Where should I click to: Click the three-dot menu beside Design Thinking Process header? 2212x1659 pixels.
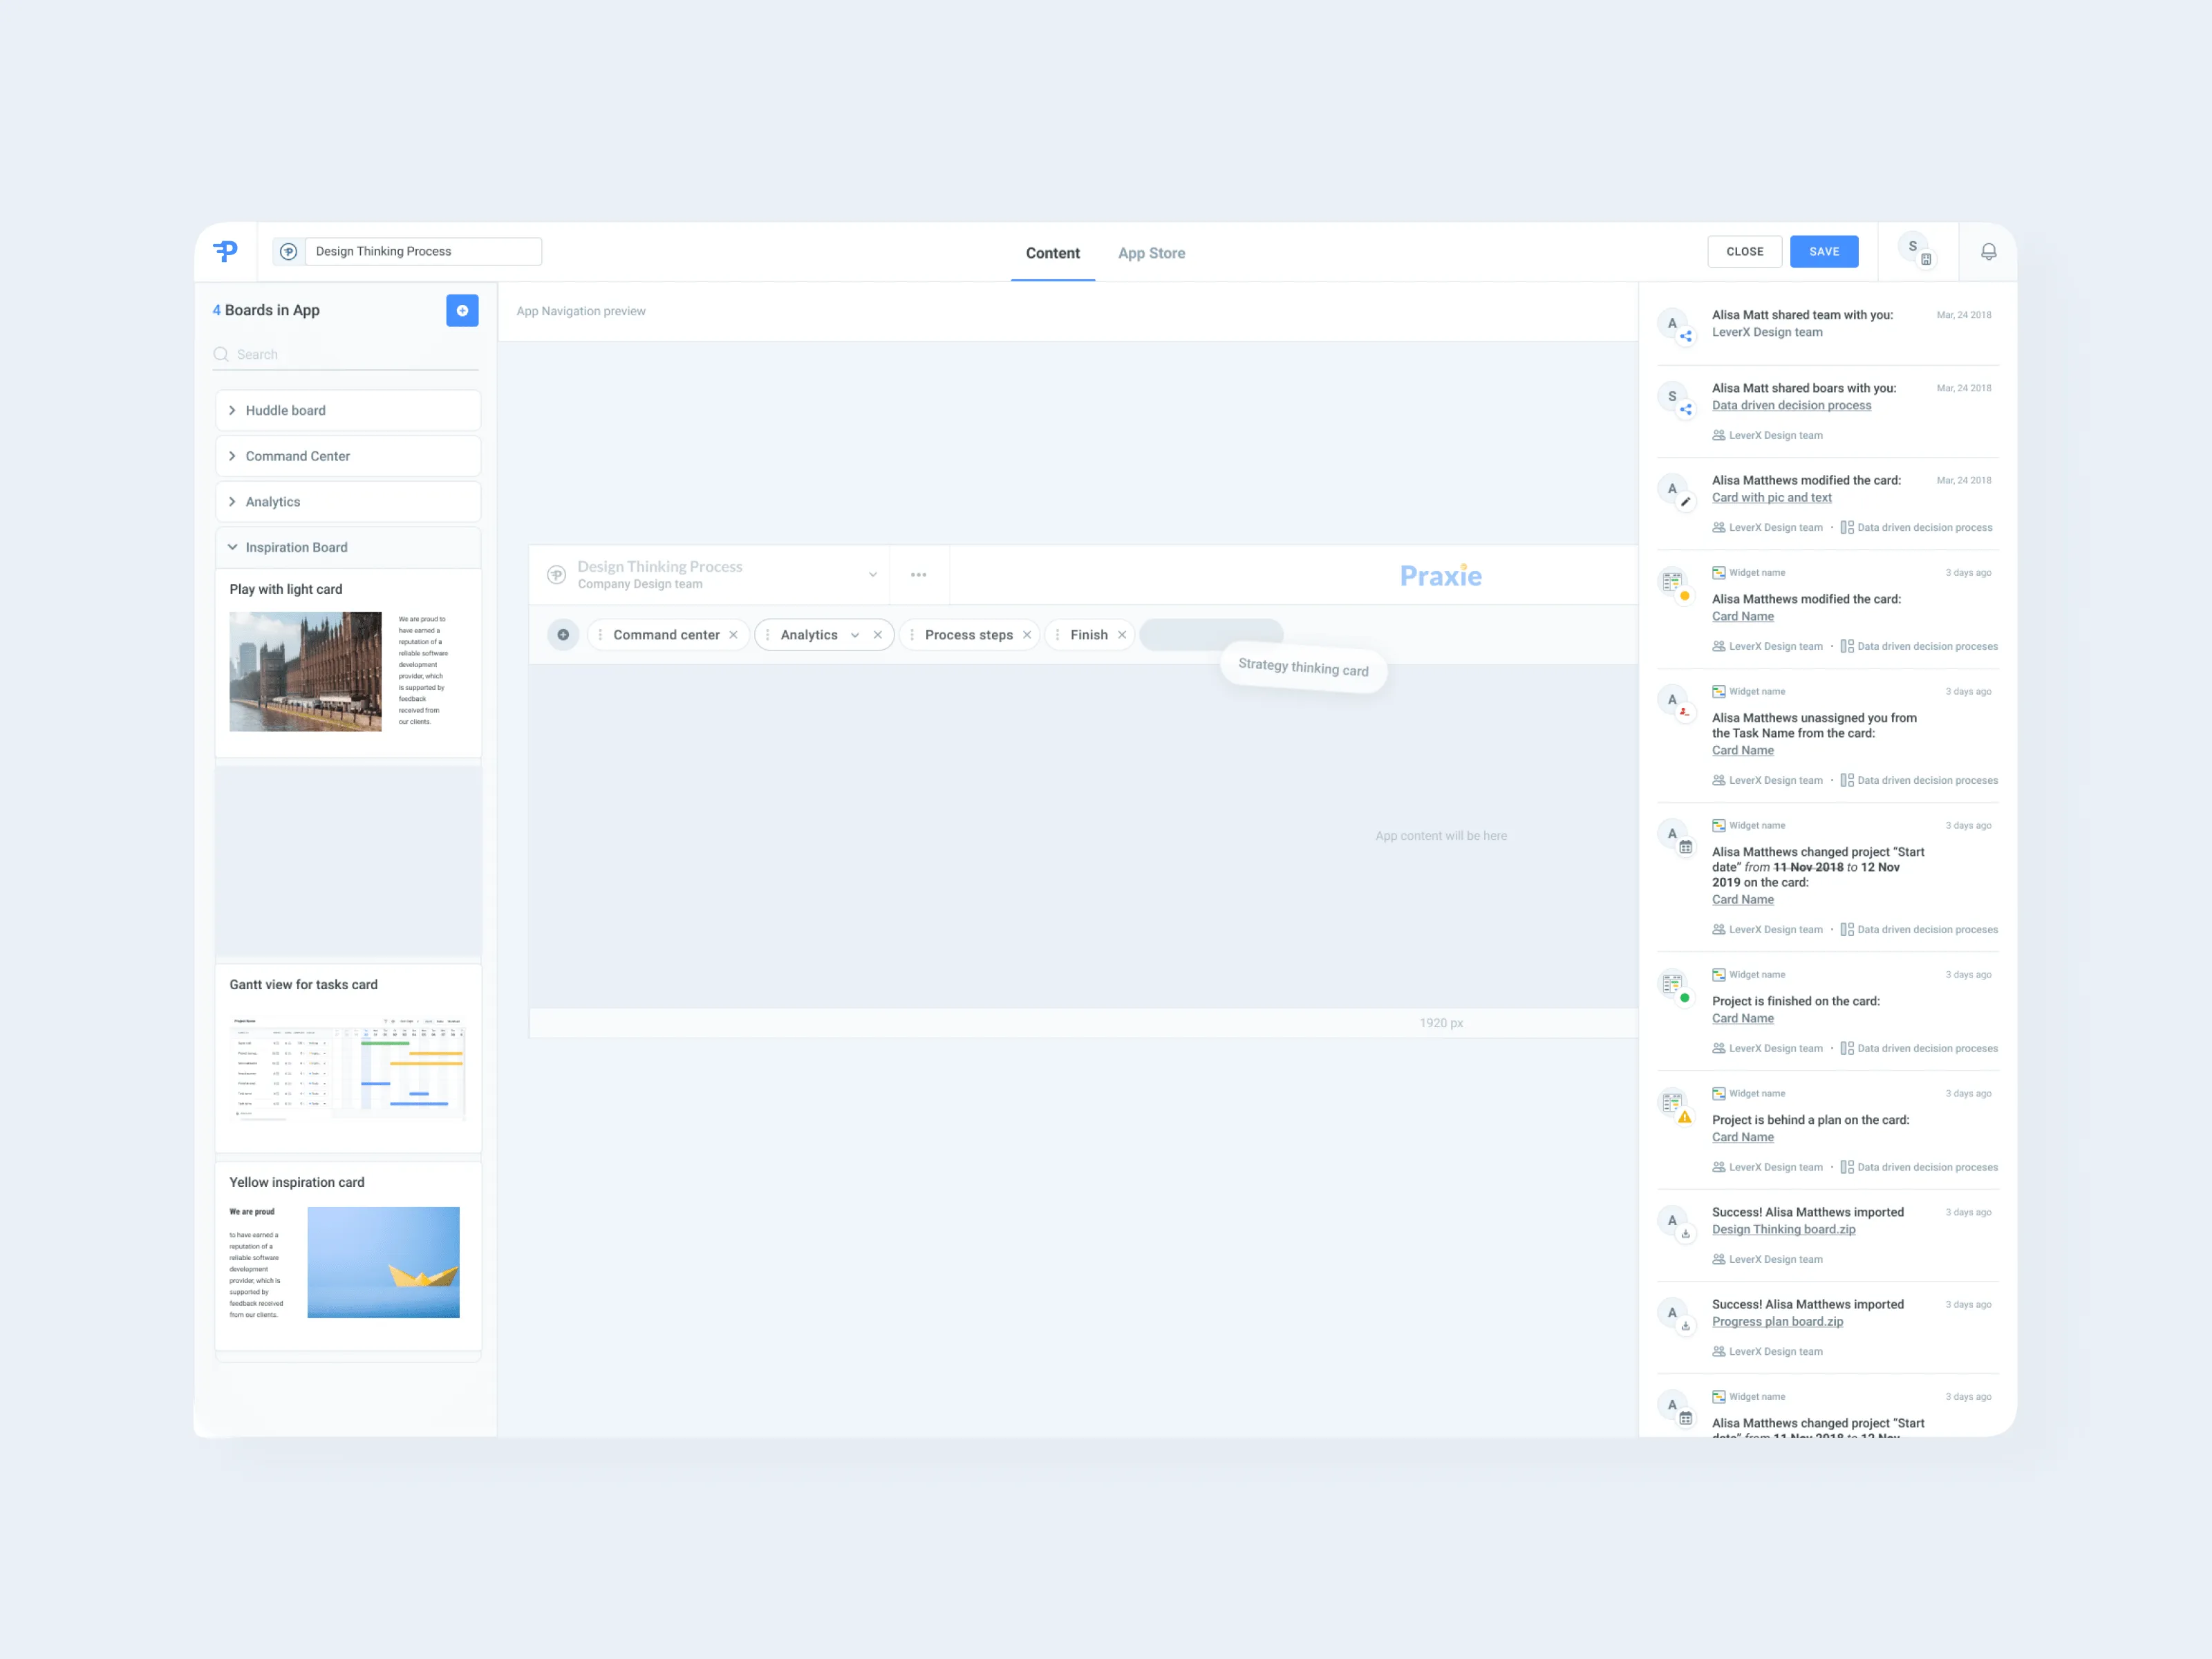point(918,574)
